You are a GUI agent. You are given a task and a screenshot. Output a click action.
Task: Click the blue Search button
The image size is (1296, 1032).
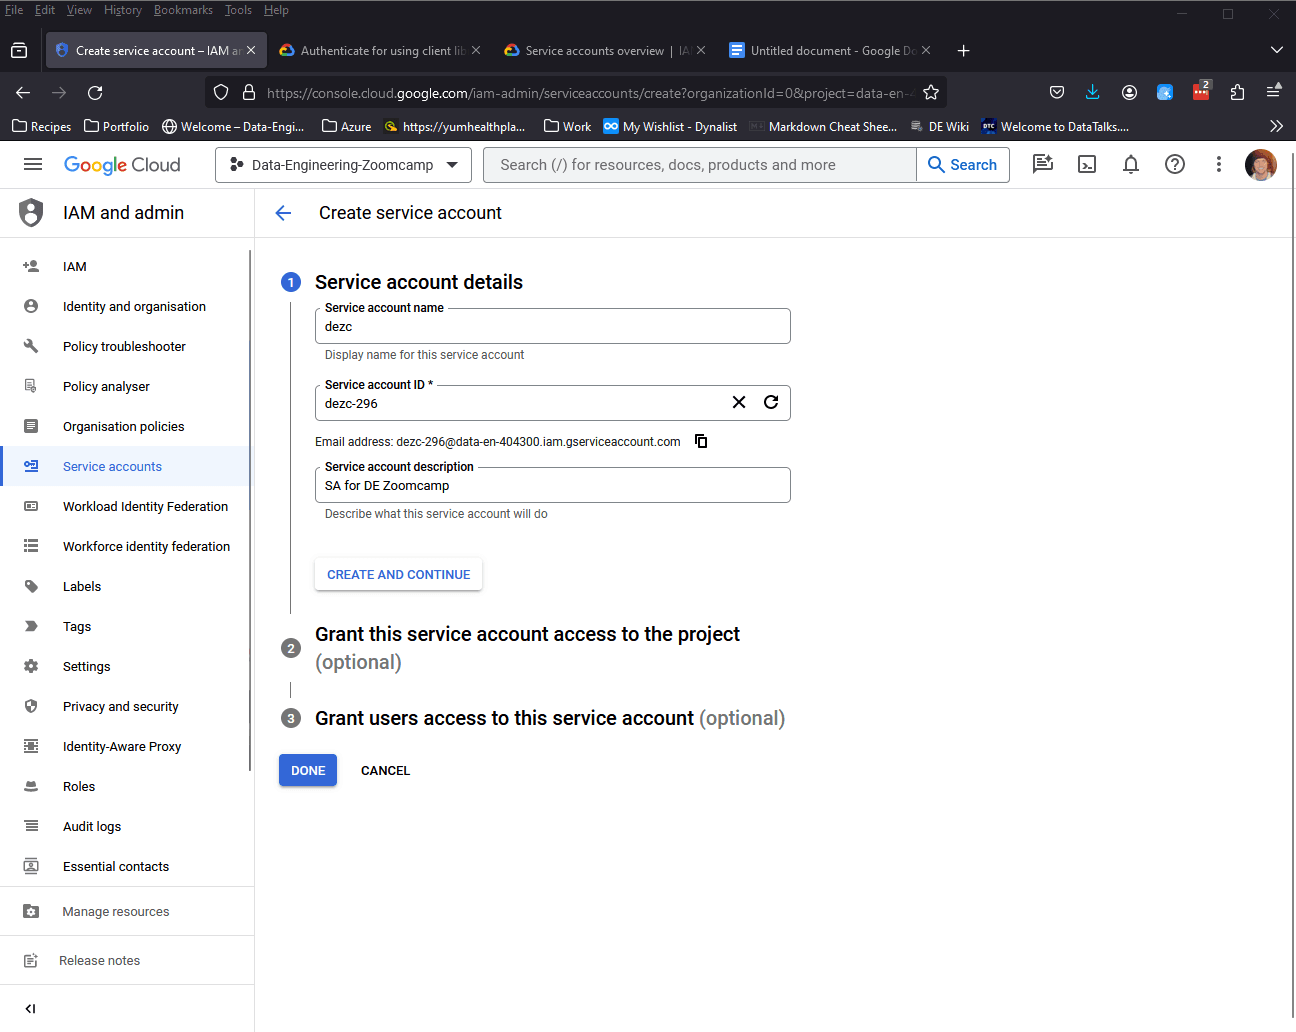[962, 165]
